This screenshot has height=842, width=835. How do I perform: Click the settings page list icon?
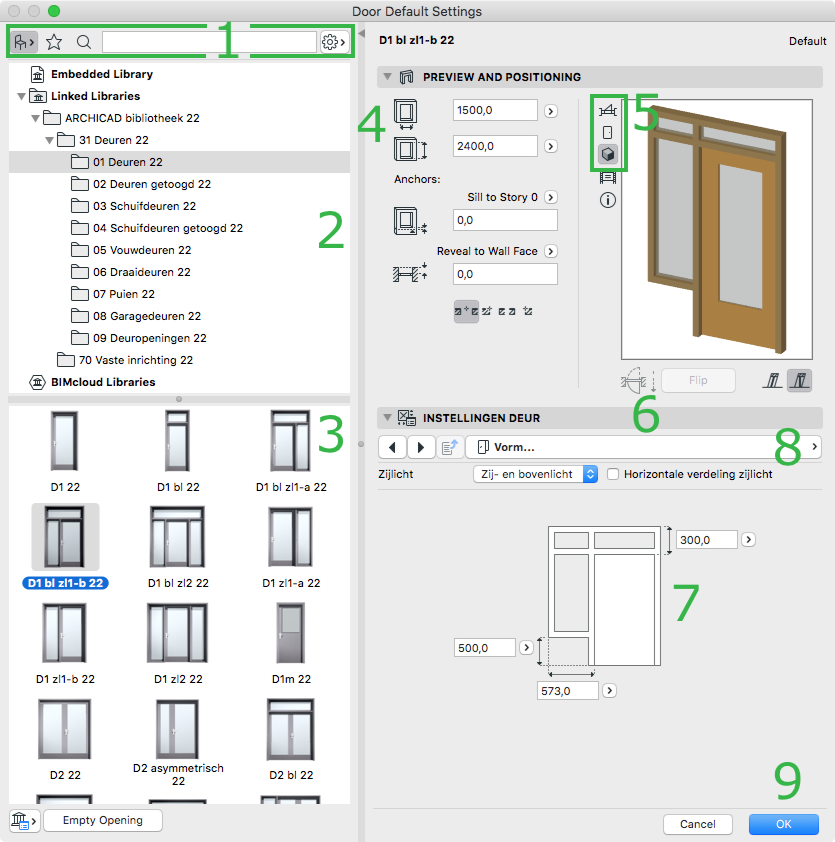pos(449,447)
